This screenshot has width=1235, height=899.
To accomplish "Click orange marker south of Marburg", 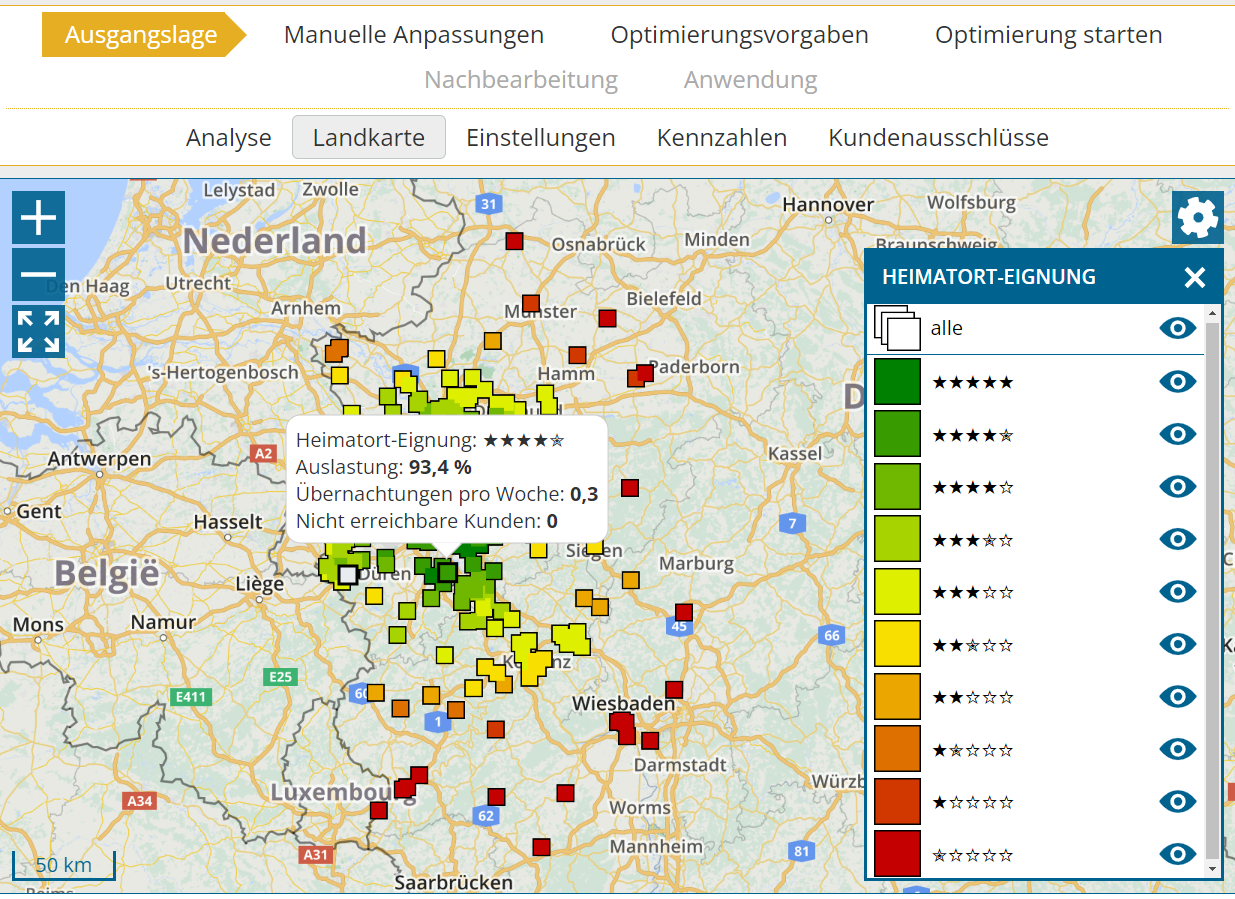I will 630,579.
